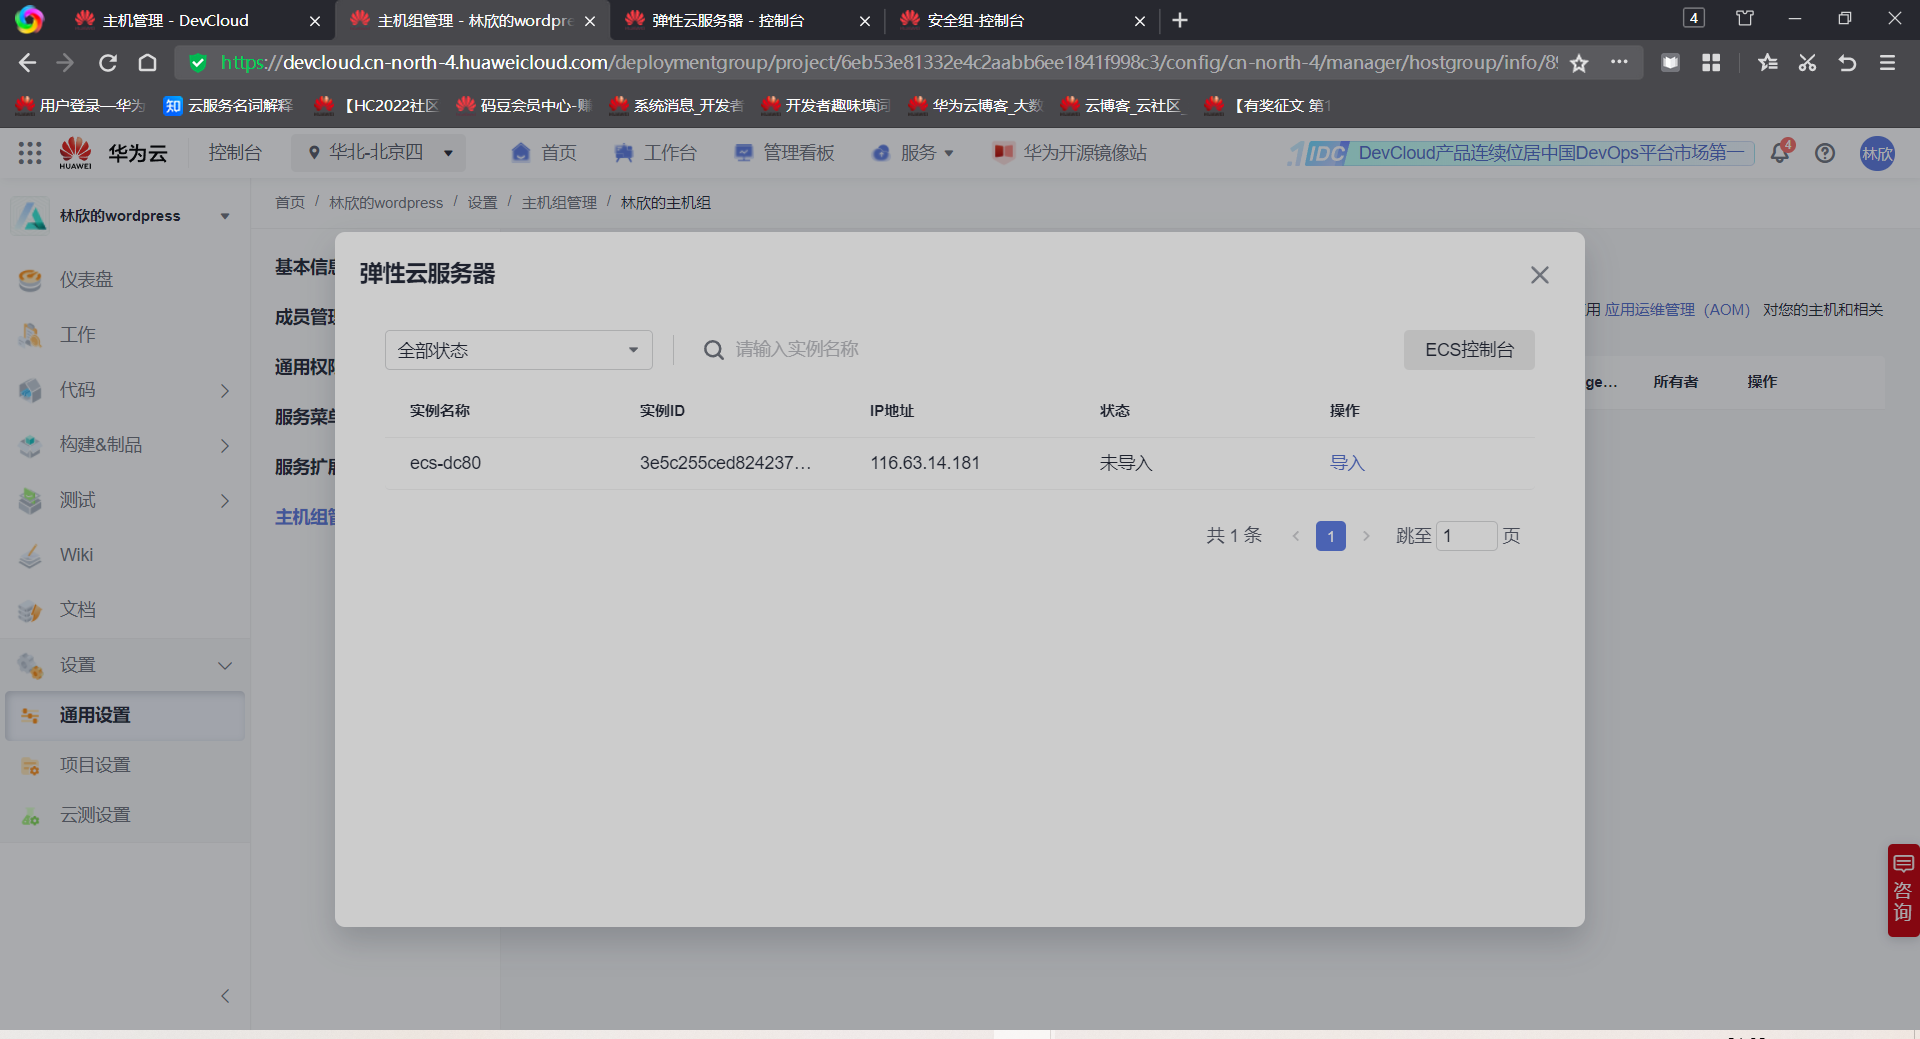The width and height of the screenshot is (1920, 1039).
Task: Open region selector 华北-北京四
Action: [380, 153]
